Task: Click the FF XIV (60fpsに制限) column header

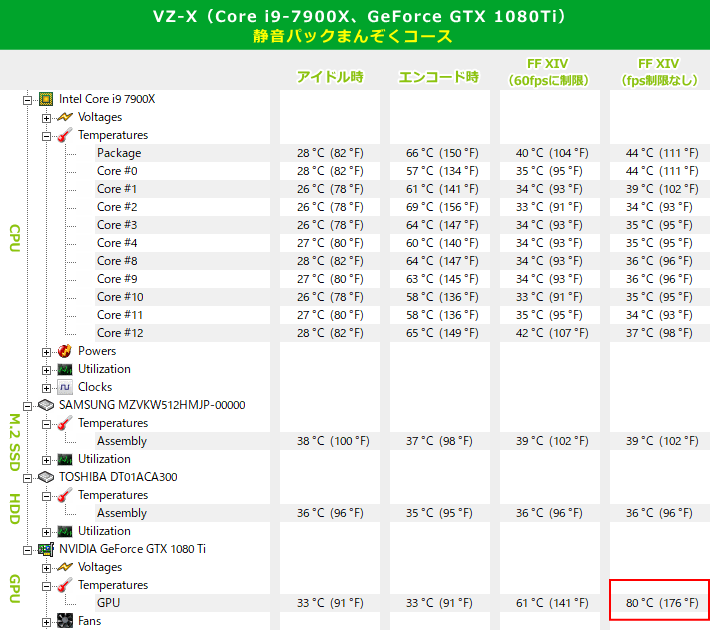Action: [x=548, y=72]
